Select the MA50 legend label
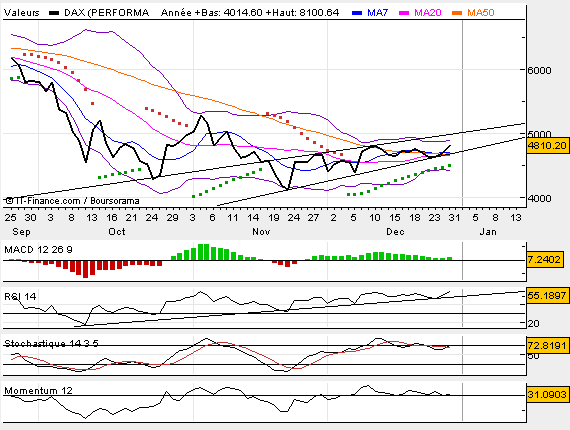Viewport: 570px width, 430px height. (x=481, y=13)
